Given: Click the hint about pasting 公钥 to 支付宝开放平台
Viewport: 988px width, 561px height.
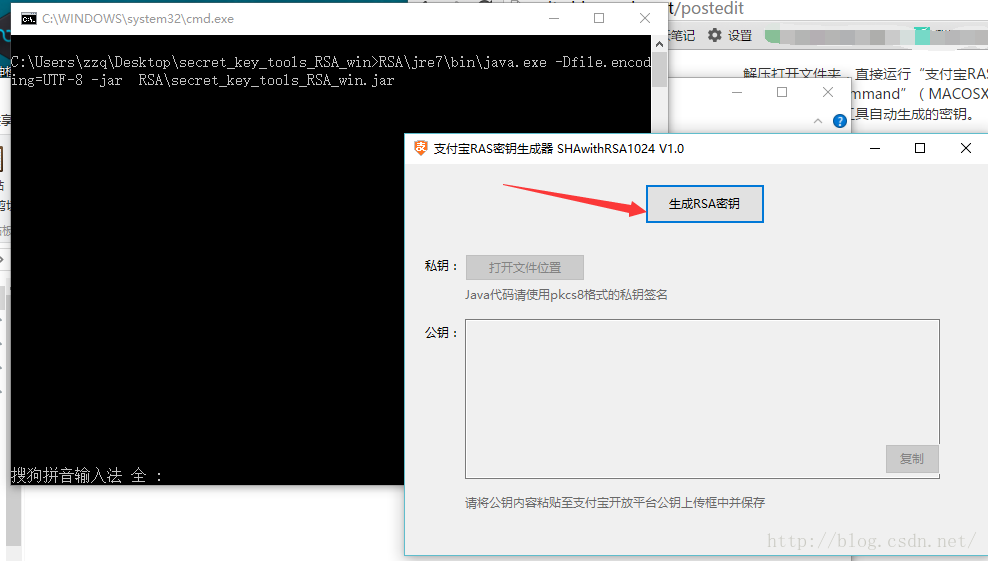Looking at the screenshot, I should [x=615, y=502].
